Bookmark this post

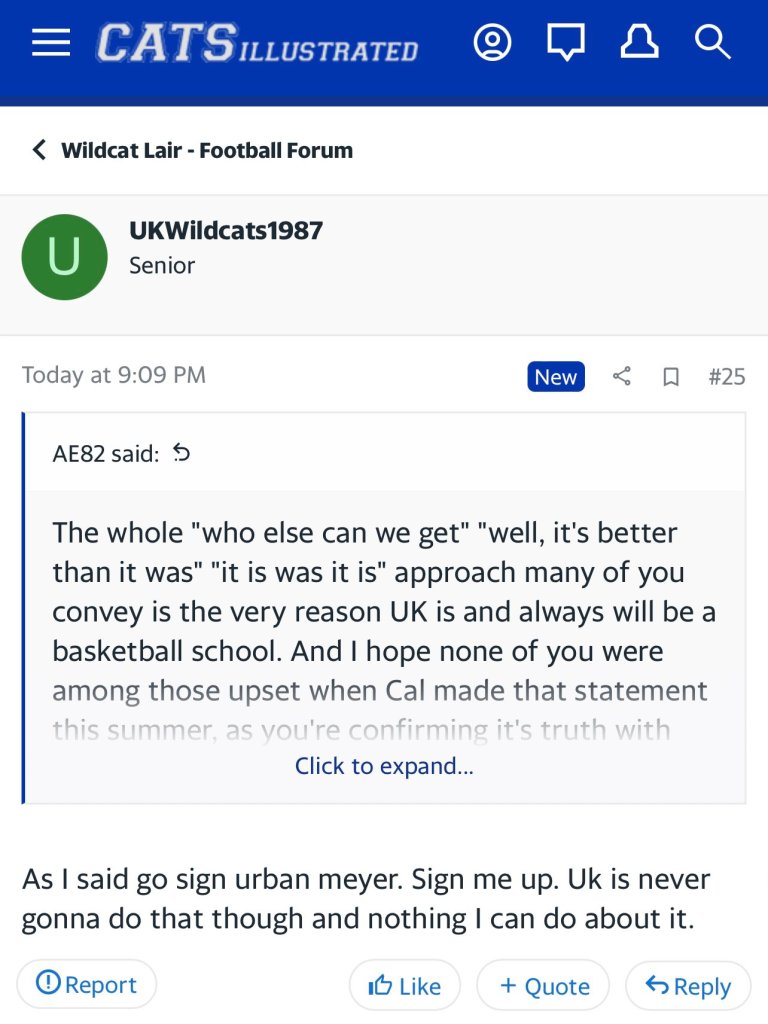pos(671,377)
